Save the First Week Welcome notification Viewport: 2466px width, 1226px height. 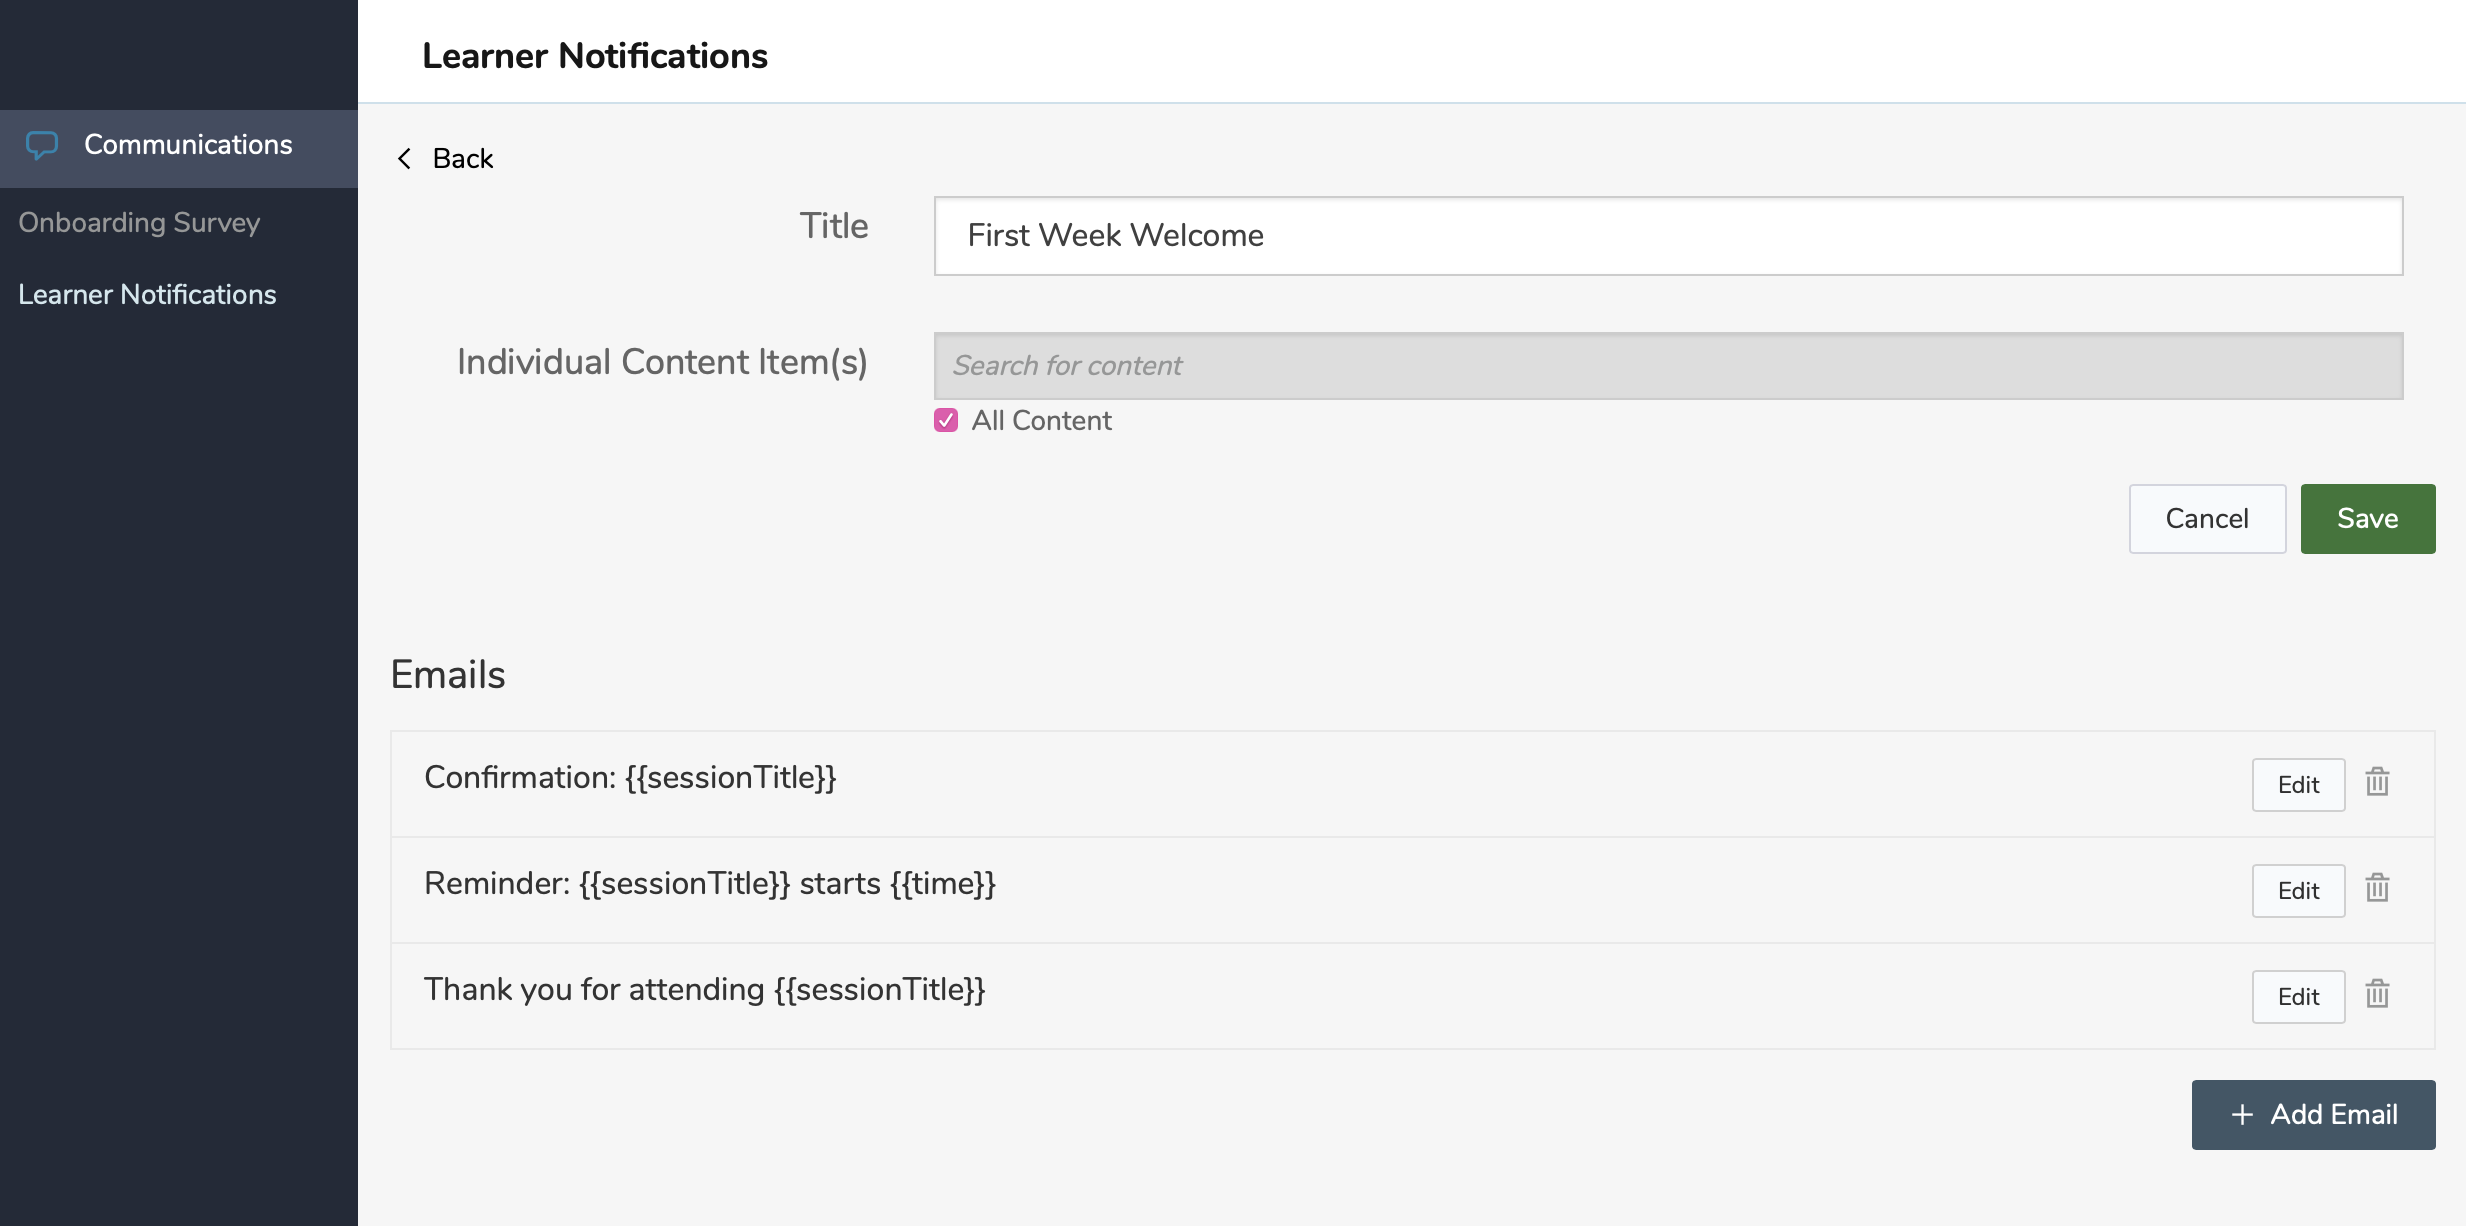coord(2366,518)
